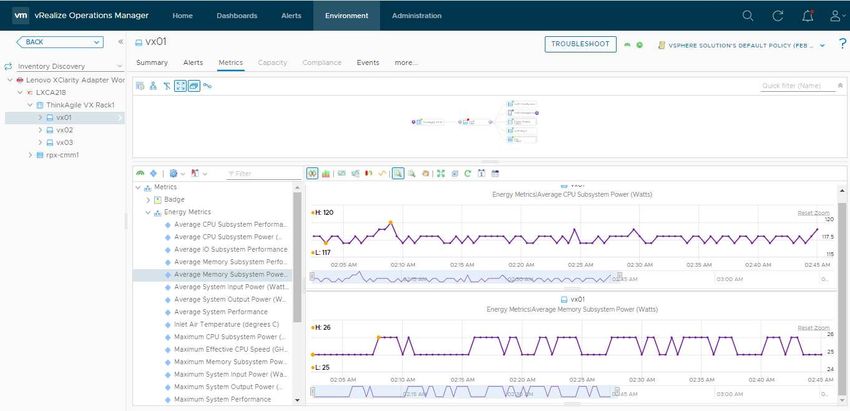
Task: Click first icon in relationship map toolbar
Action: tap(140, 86)
